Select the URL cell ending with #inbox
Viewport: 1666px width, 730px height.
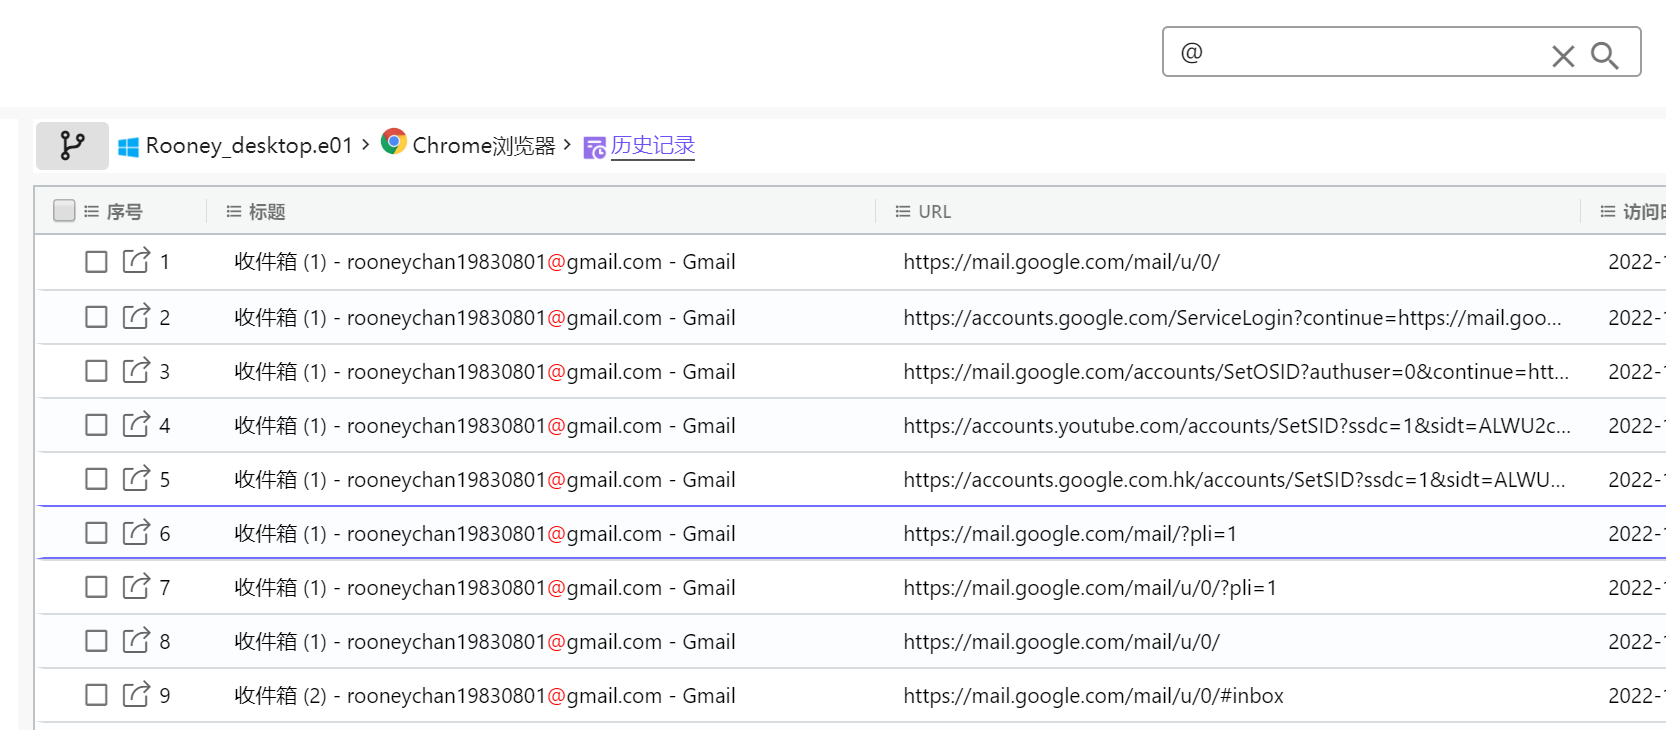pos(1093,696)
